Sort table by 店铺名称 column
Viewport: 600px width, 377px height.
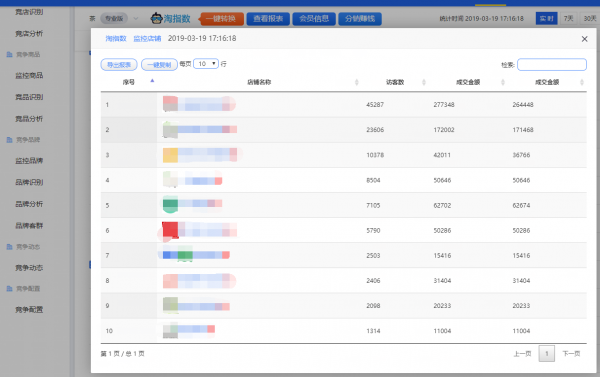[357, 82]
